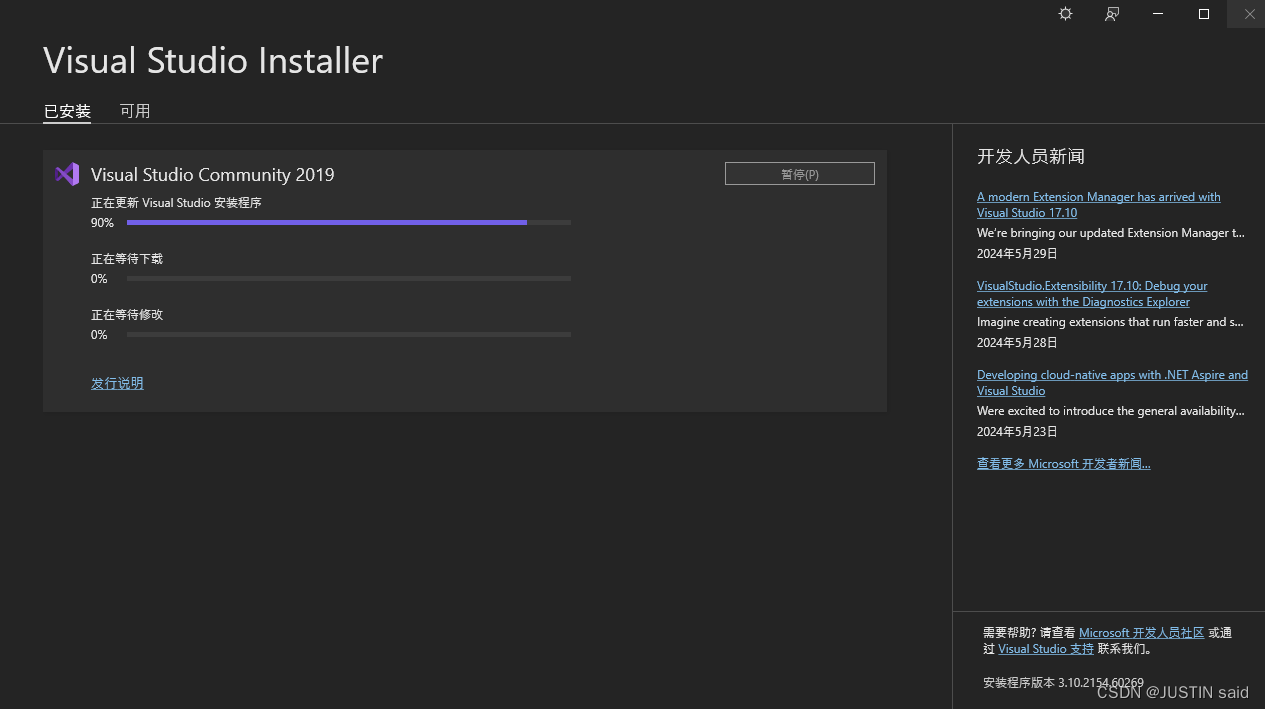The height and width of the screenshot is (709, 1265).
Task: Click the 正在等待下载 progress bar
Action: 349,278
